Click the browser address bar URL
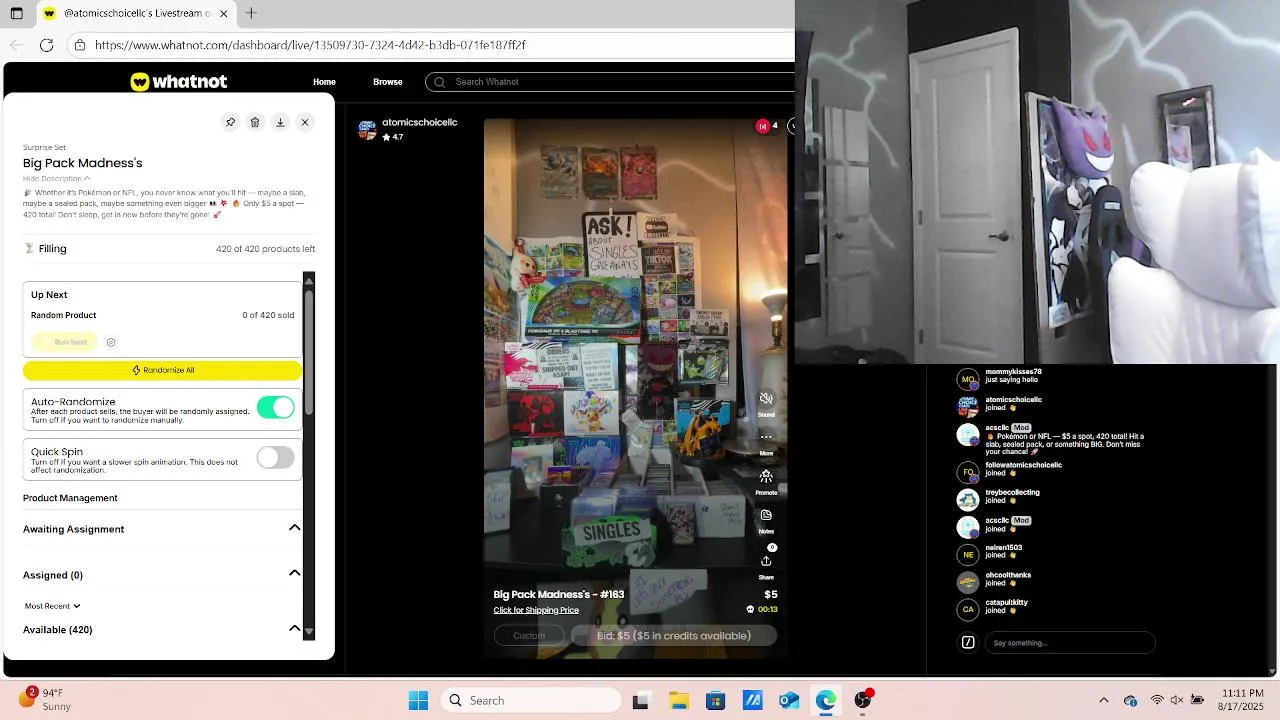 click(310, 45)
